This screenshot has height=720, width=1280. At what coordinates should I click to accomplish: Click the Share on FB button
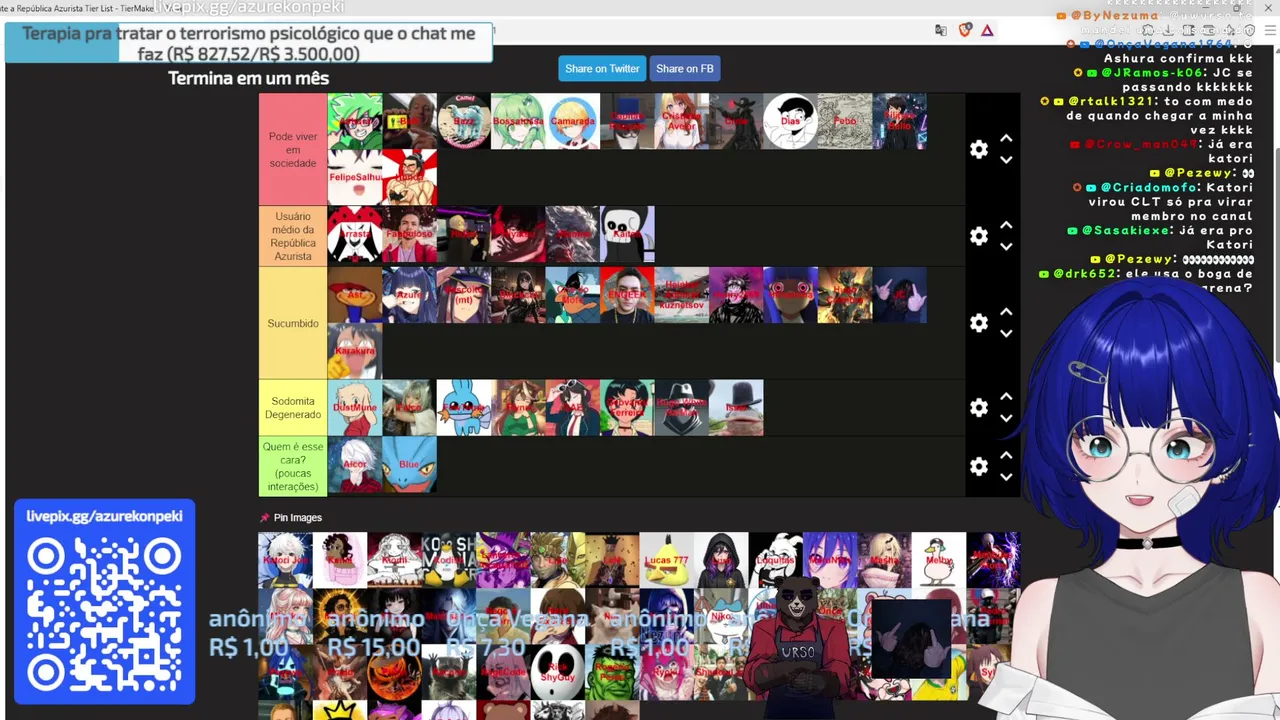[x=685, y=69]
